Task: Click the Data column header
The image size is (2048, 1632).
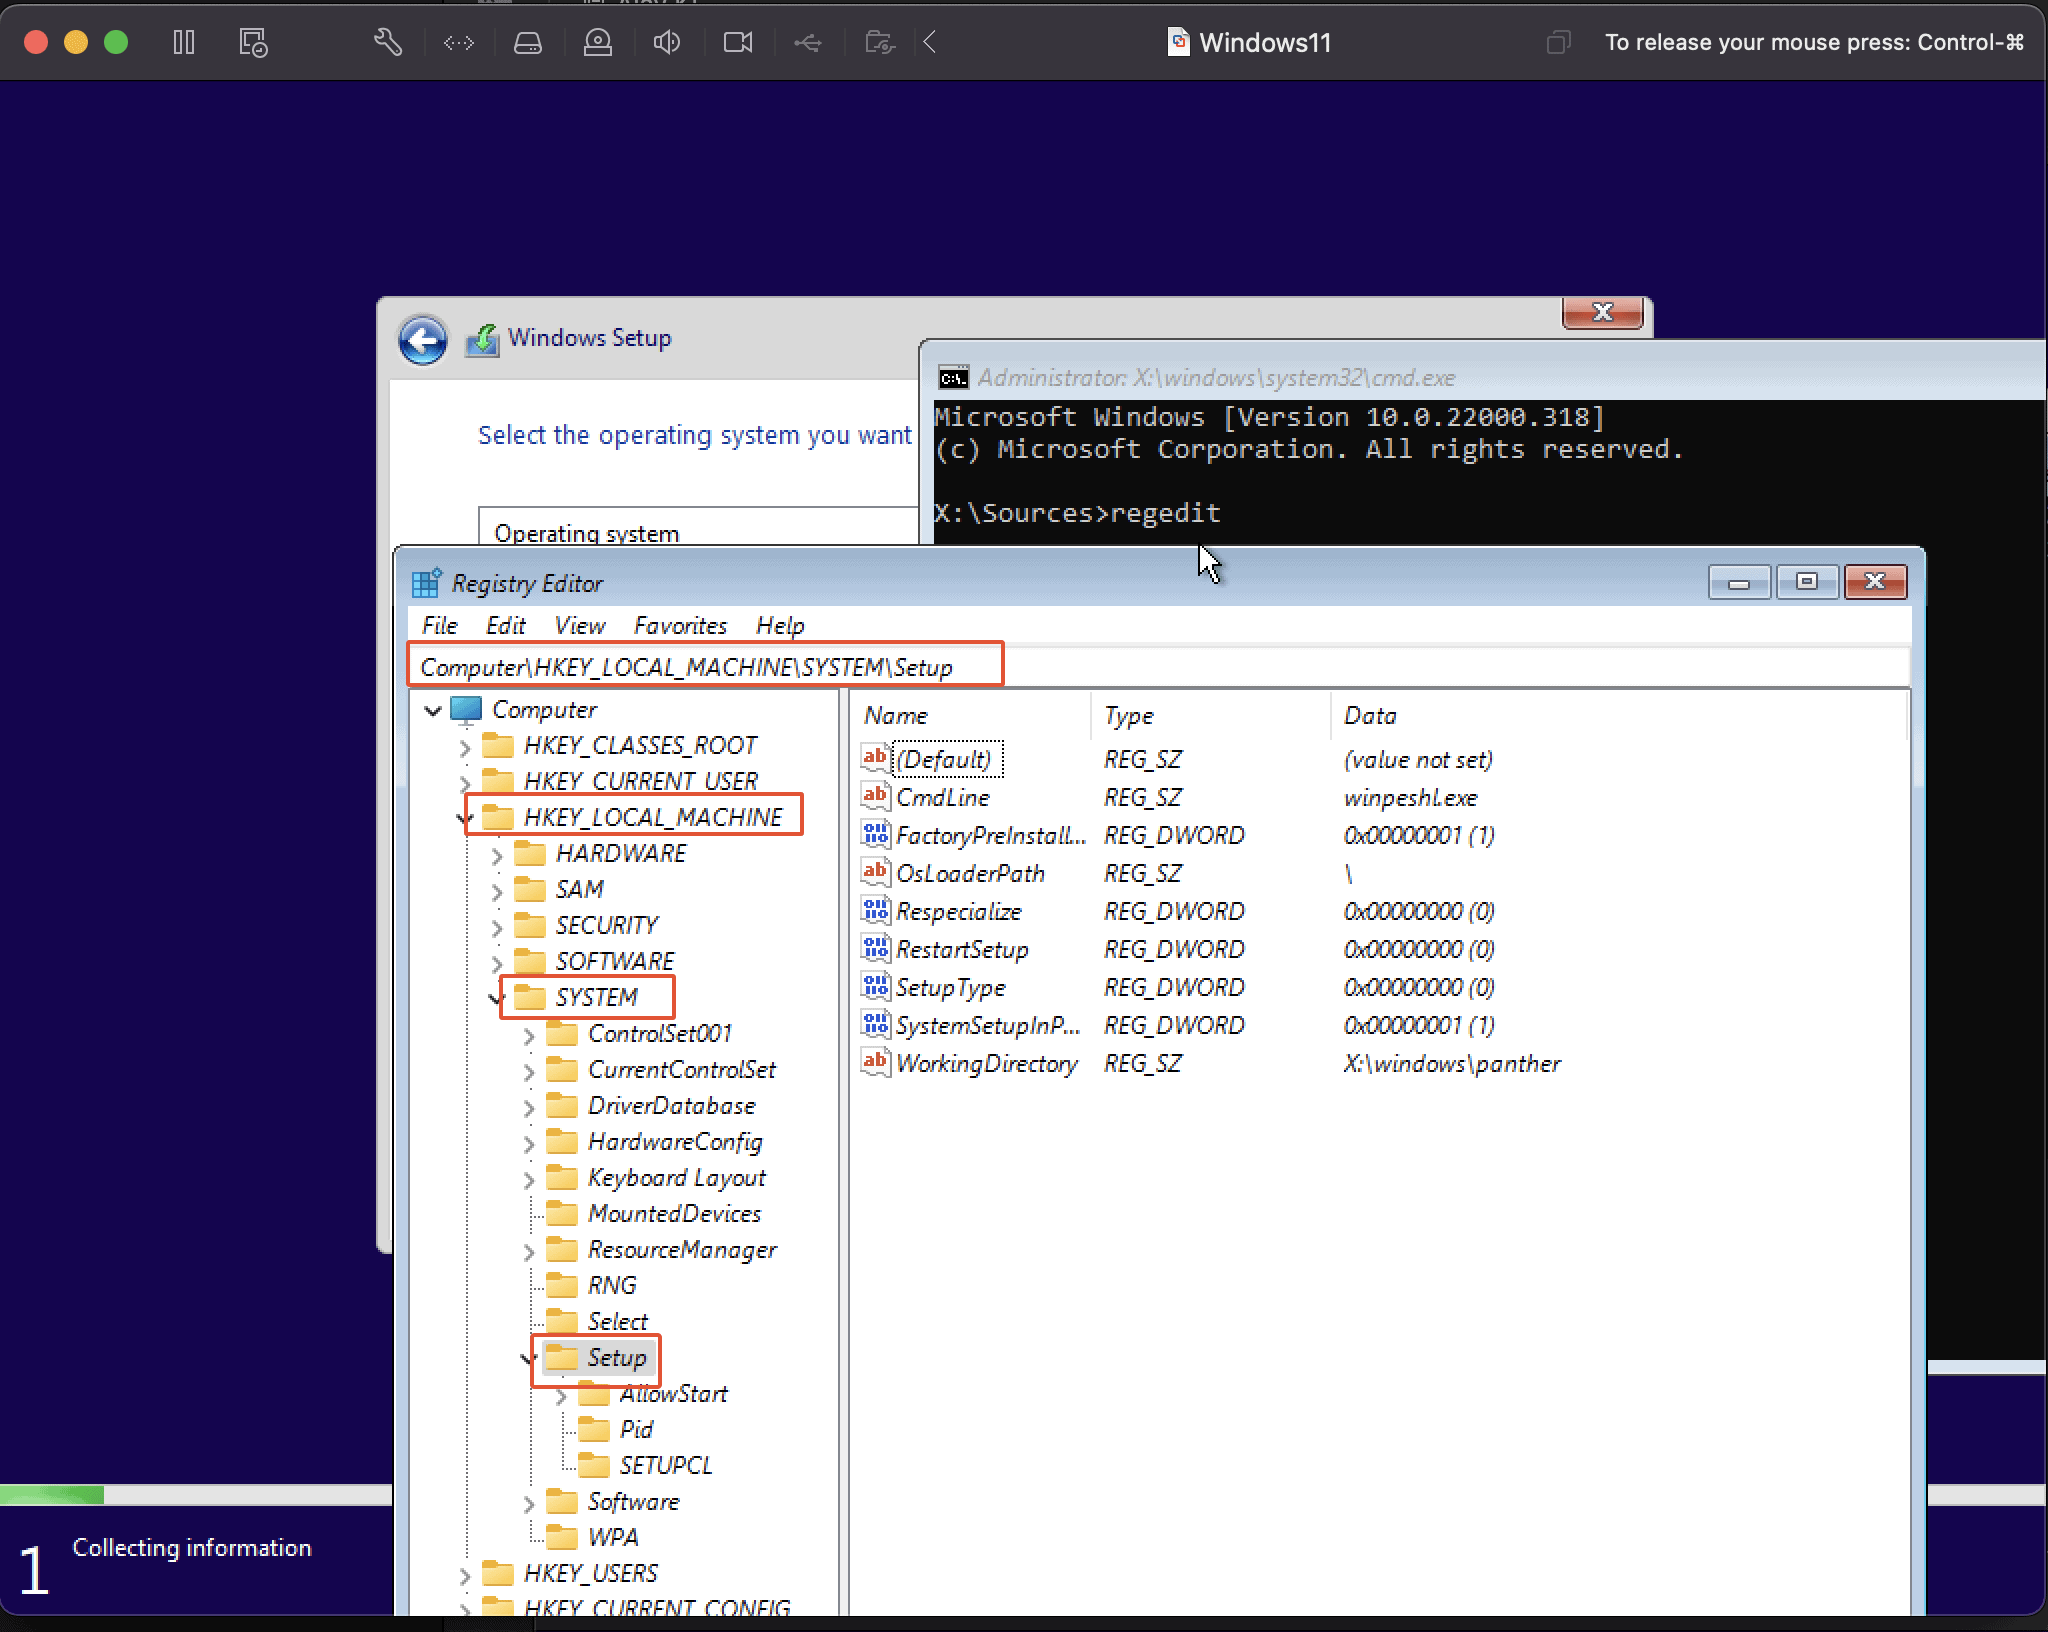Action: (1619, 716)
